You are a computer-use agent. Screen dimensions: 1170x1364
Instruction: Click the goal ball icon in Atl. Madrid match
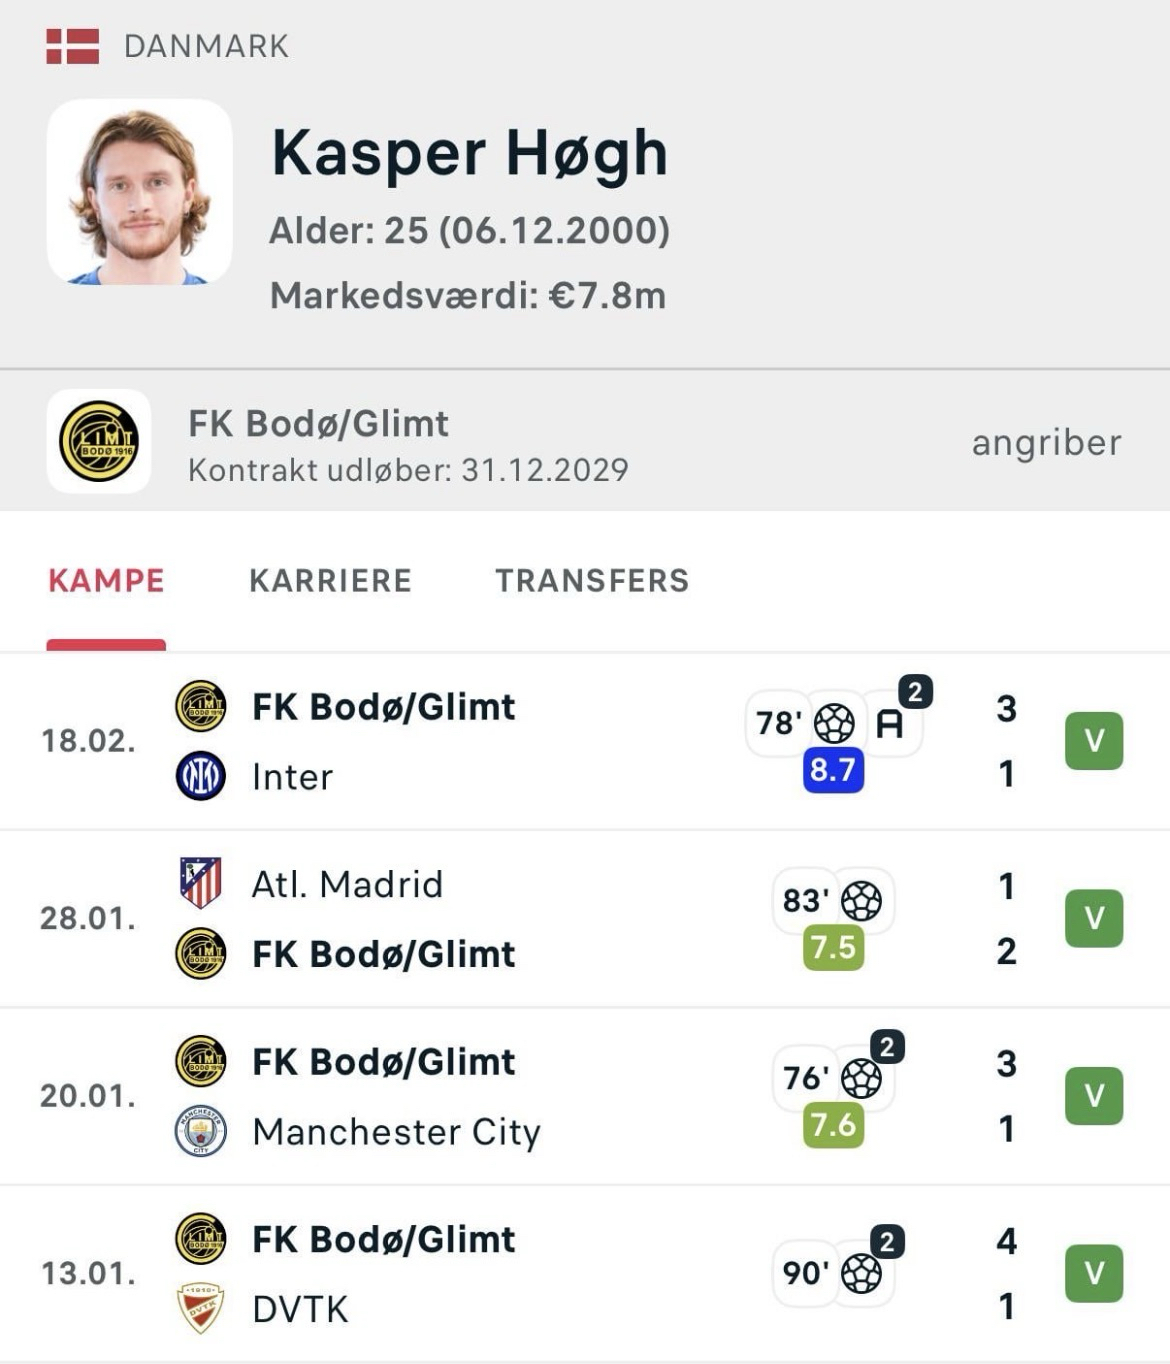pyautogui.click(x=861, y=901)
